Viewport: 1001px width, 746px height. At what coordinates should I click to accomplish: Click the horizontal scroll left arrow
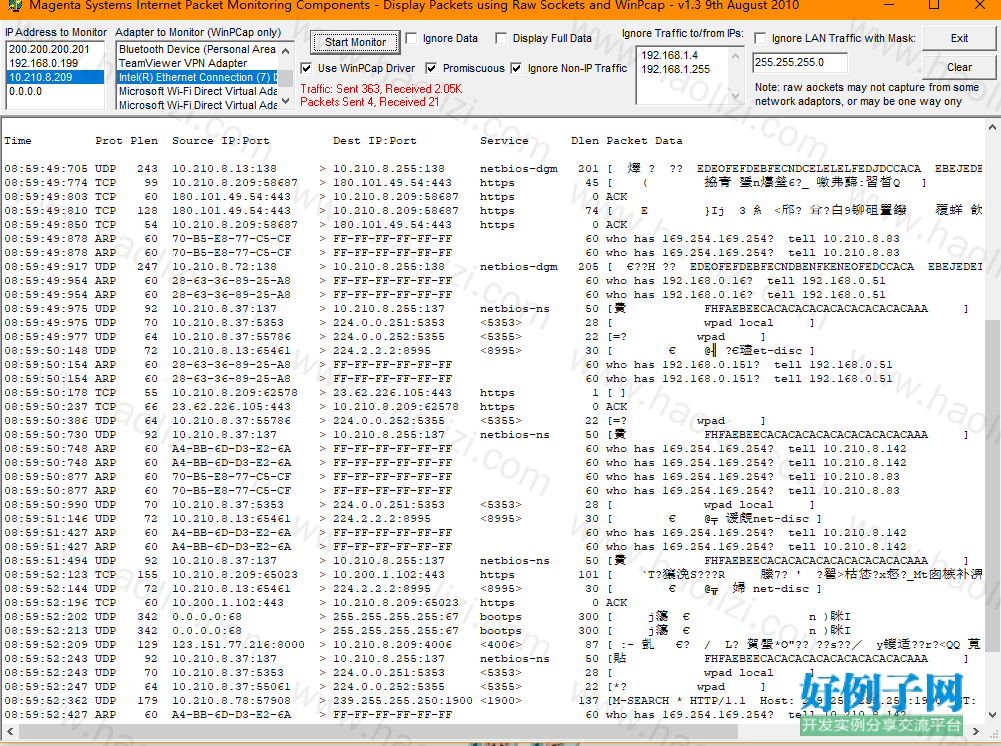pos(9,731)
